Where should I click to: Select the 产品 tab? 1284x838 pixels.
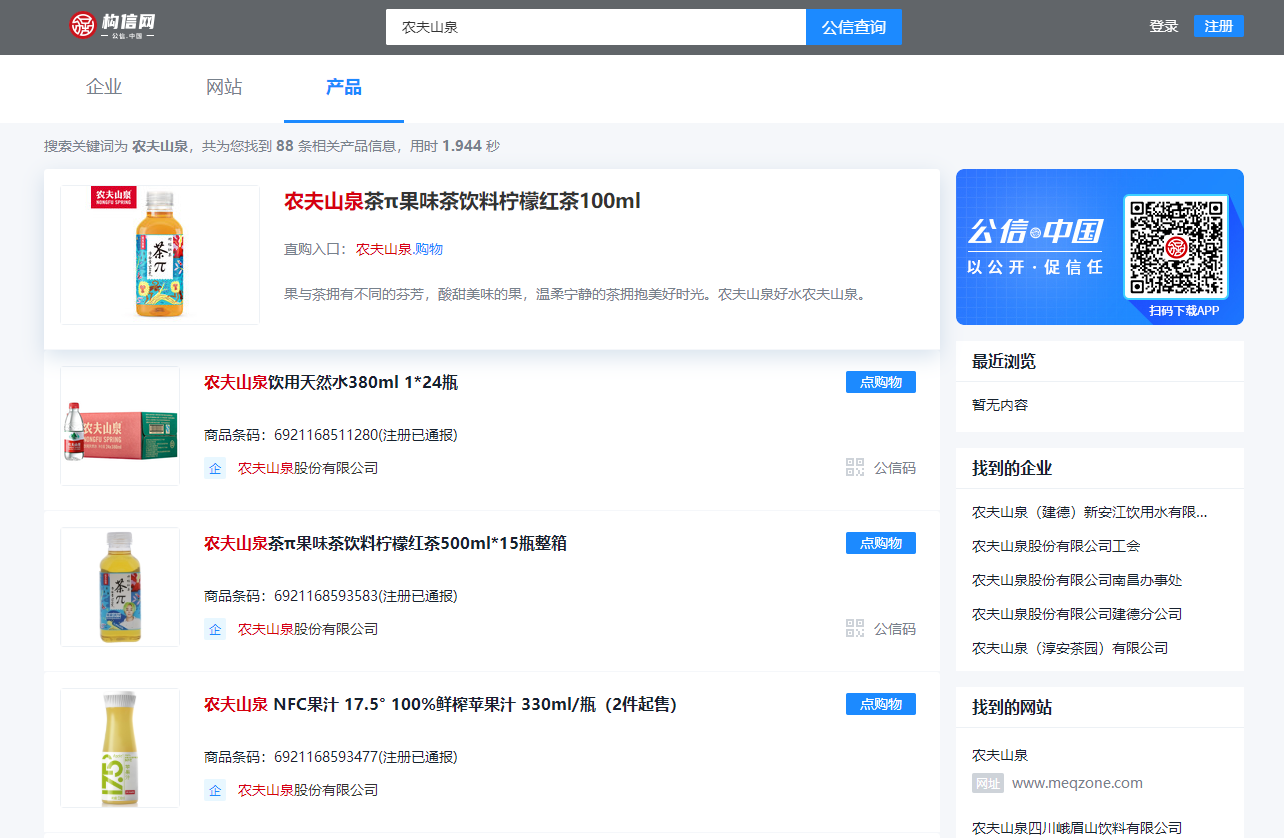(x=344, y=87)
